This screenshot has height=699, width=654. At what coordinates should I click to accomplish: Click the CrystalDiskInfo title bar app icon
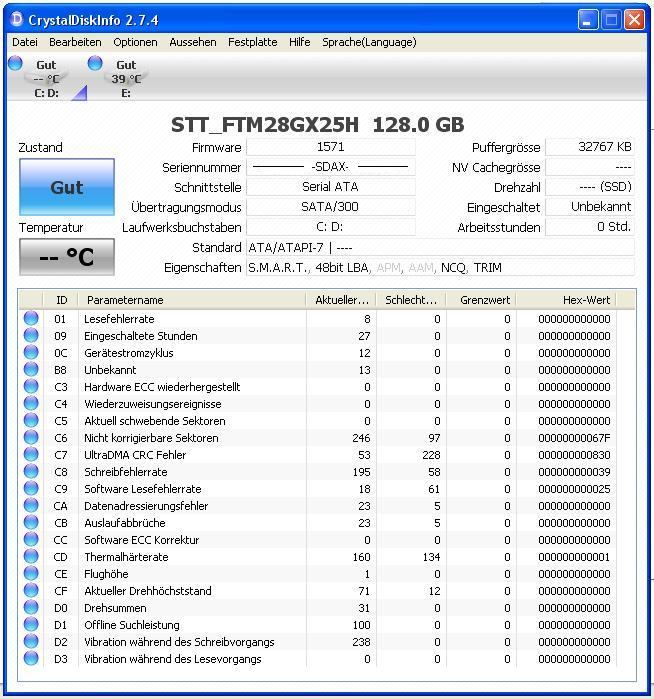point(16,19)
